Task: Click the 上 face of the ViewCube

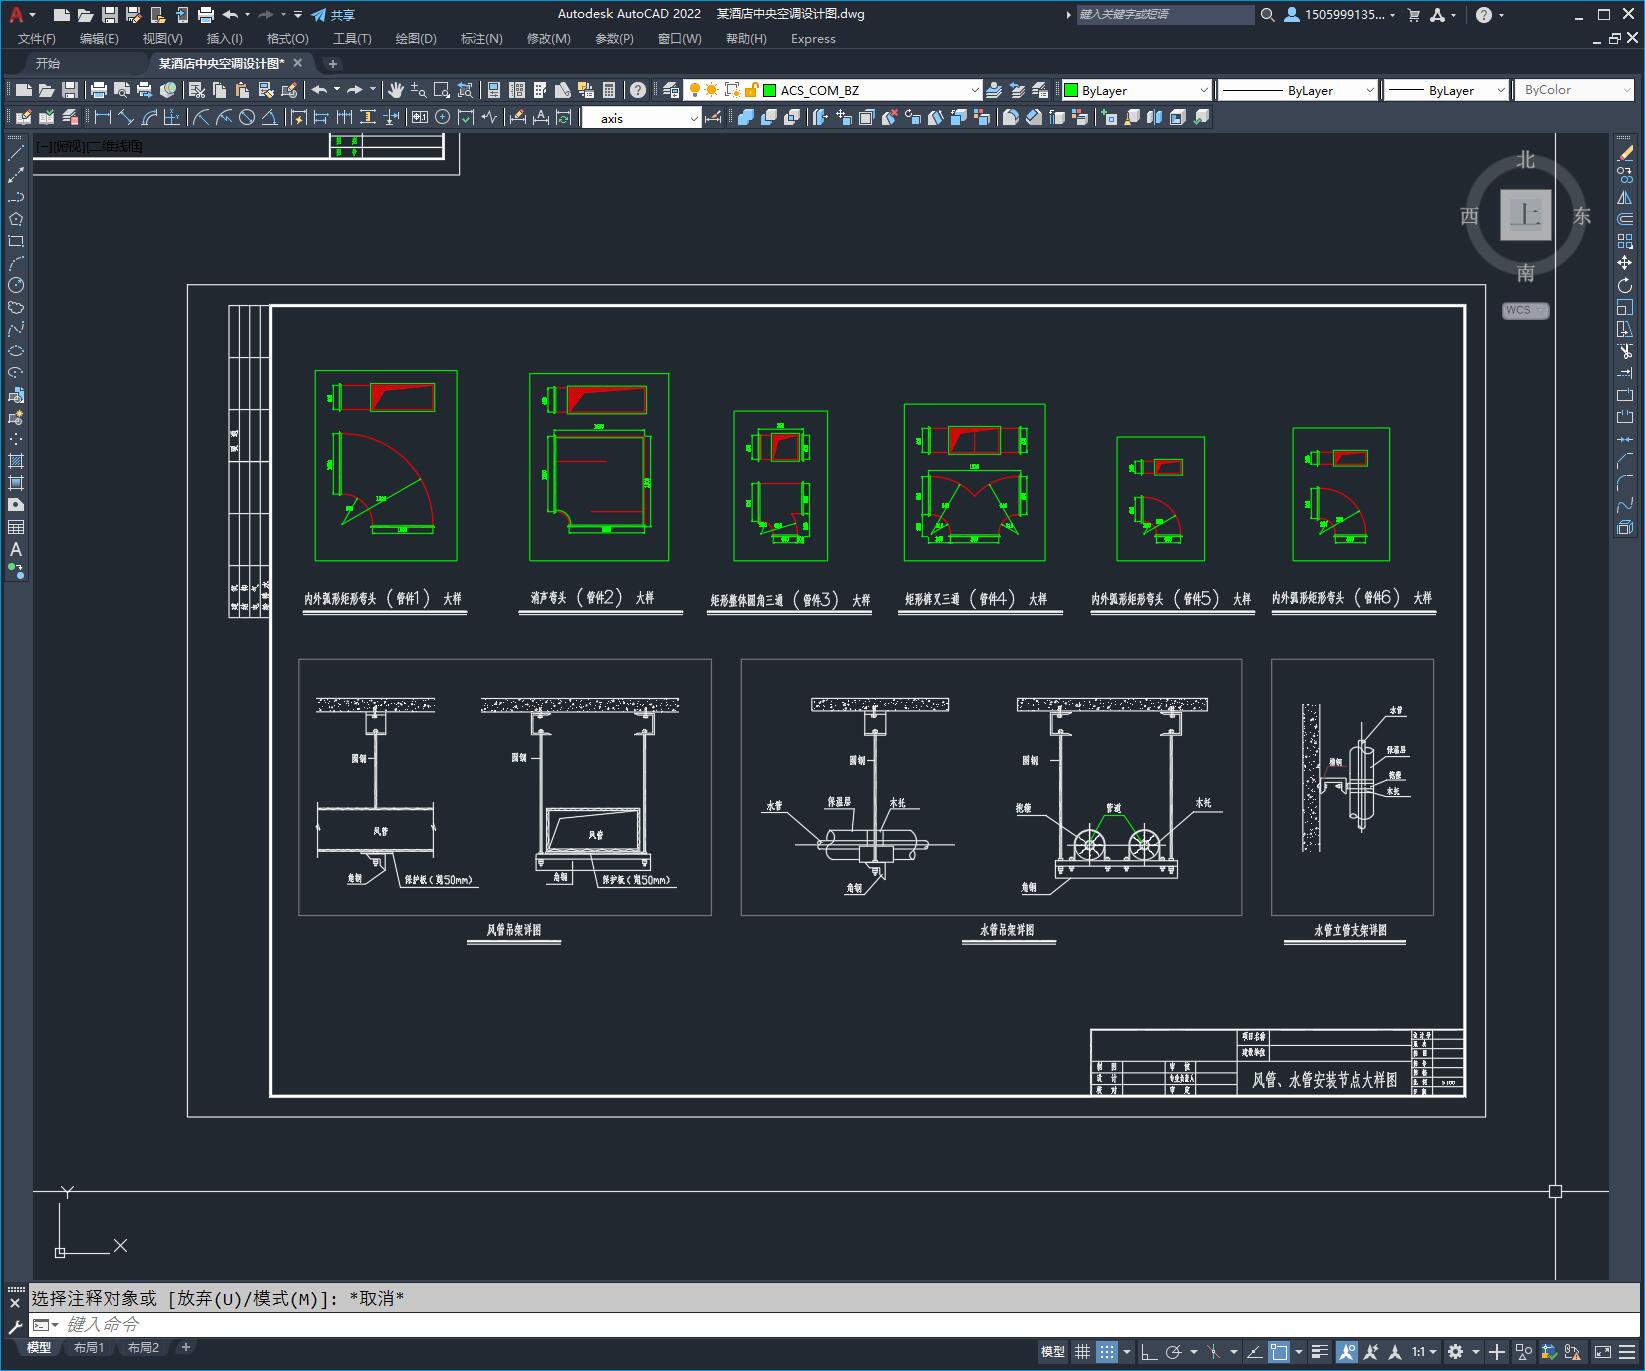Action: pyautogui.click(x=1526, y=214)
